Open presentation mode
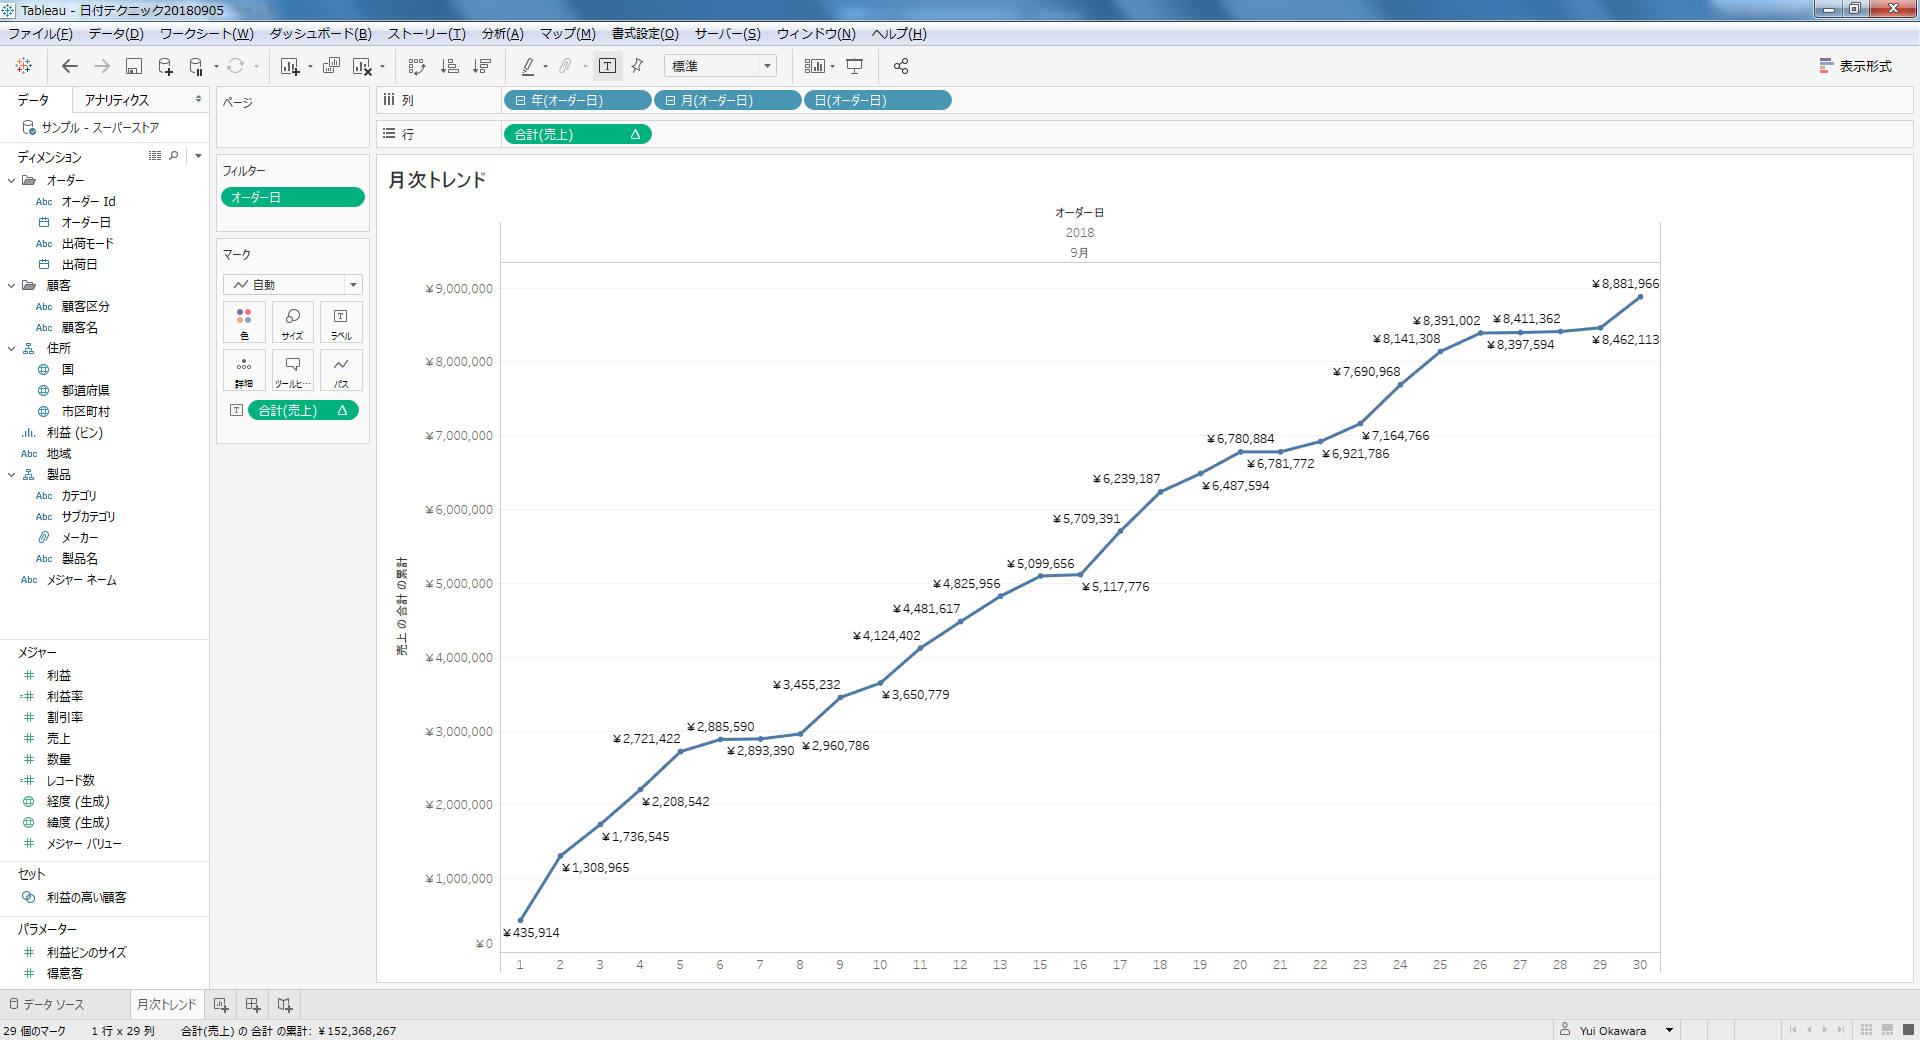Viewport: 1920px width, 1040px height. click(855, 66)
